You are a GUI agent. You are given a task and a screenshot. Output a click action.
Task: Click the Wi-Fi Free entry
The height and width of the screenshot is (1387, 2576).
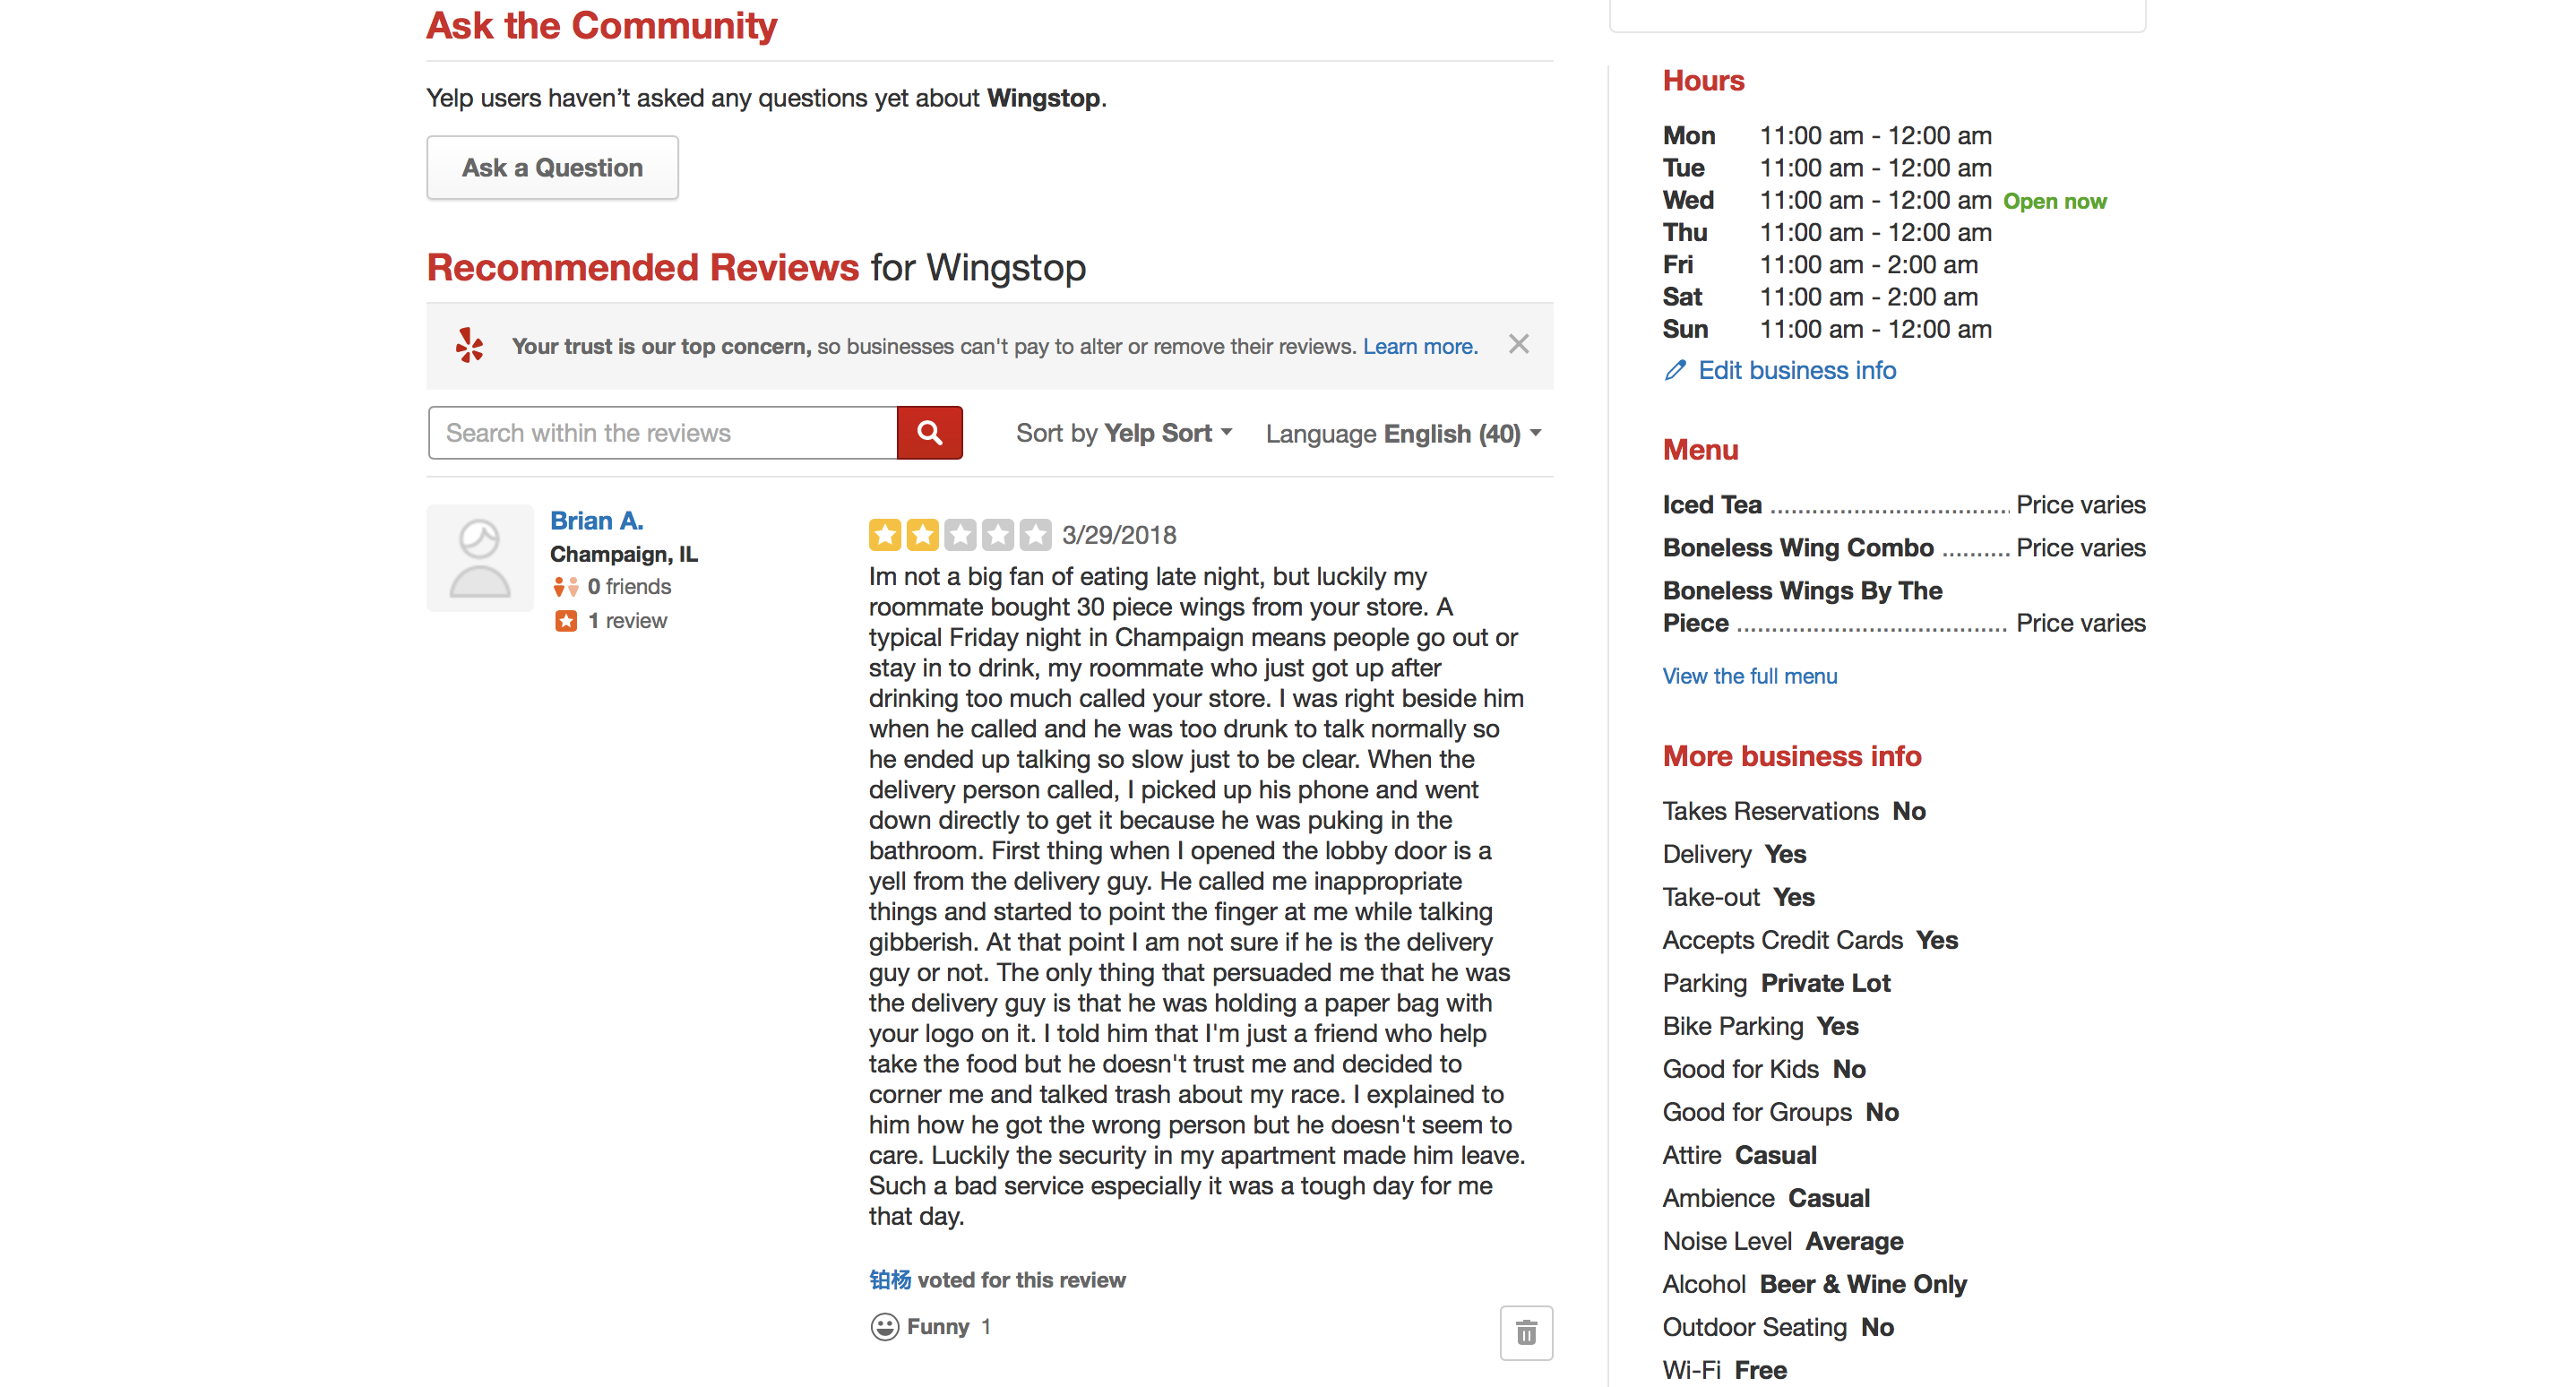tap(1724, 1370)
